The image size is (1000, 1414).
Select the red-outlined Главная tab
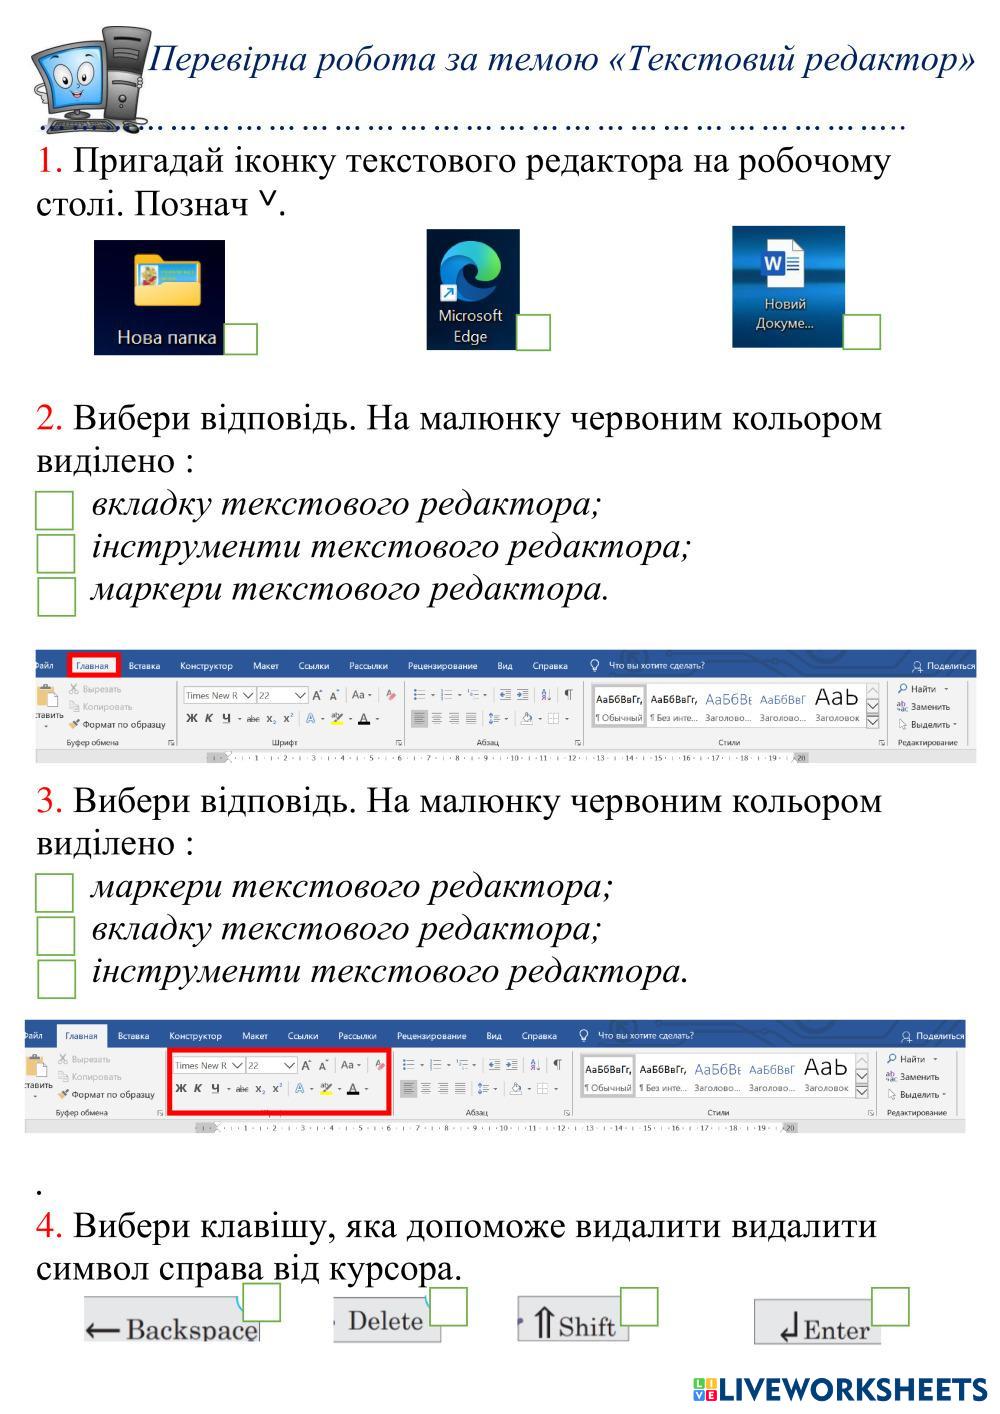[x=92, y=666]
